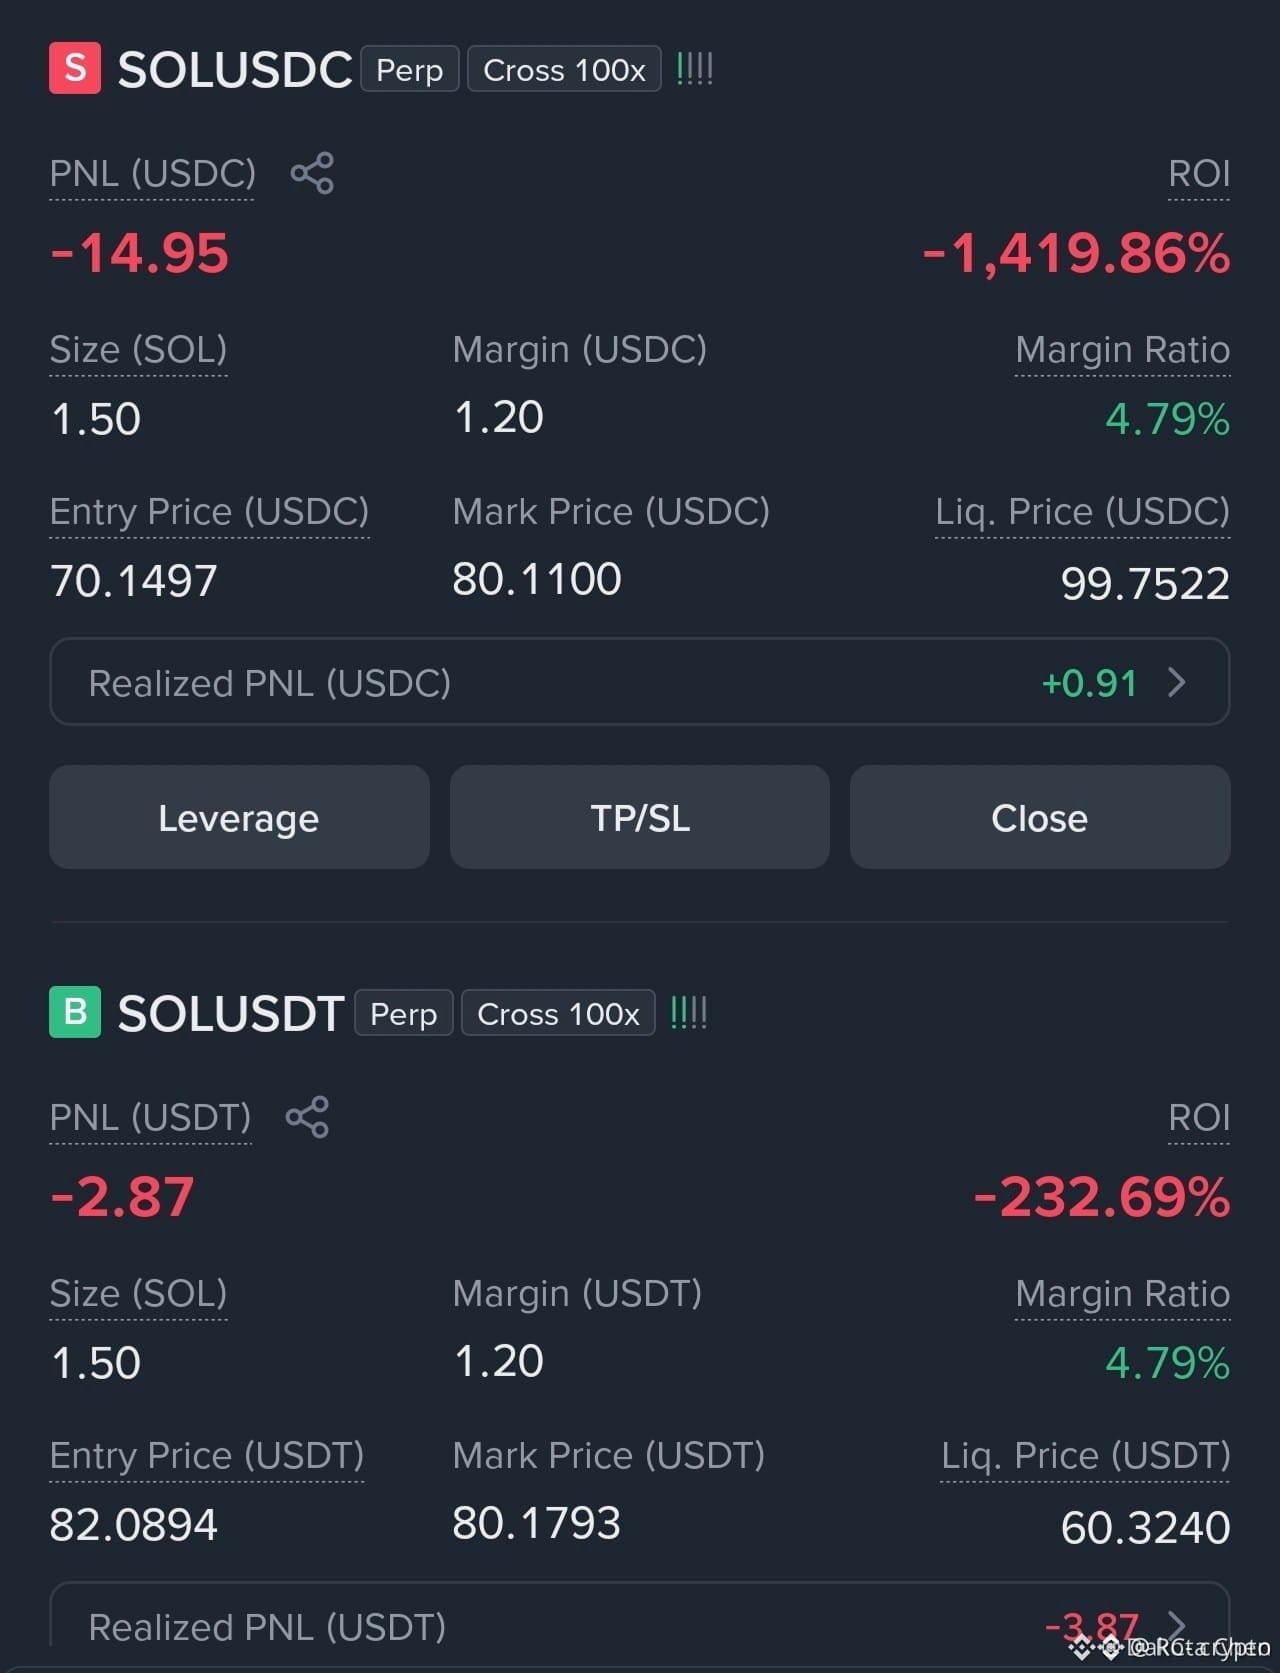This screenshot has width=1280, height=1673.
Task: Open the SOLUSDT pair title
Action: (231, 1014)
